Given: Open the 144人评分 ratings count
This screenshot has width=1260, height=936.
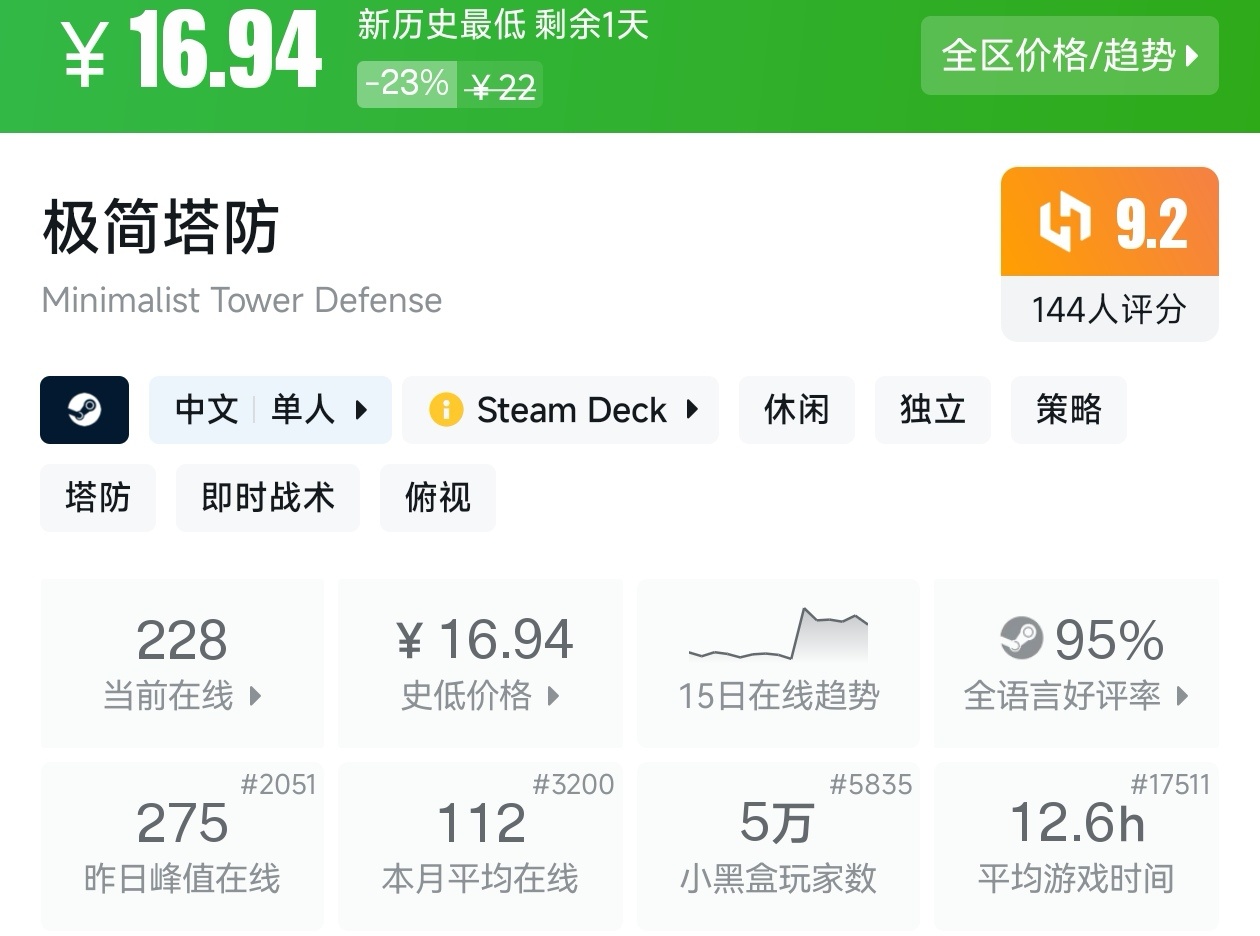Looking at the screenshot, I should pyautogui.click(x=1109, y=310).
